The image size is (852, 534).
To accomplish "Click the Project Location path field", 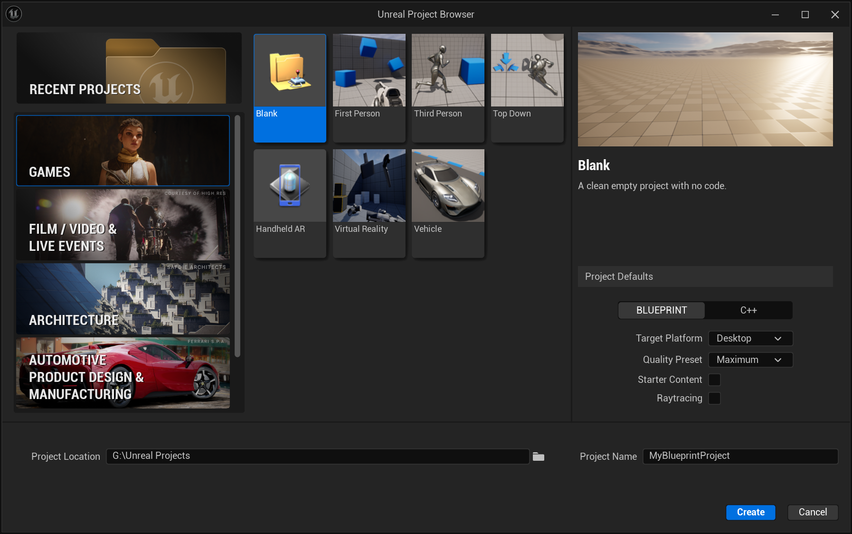I will point(317,456).
